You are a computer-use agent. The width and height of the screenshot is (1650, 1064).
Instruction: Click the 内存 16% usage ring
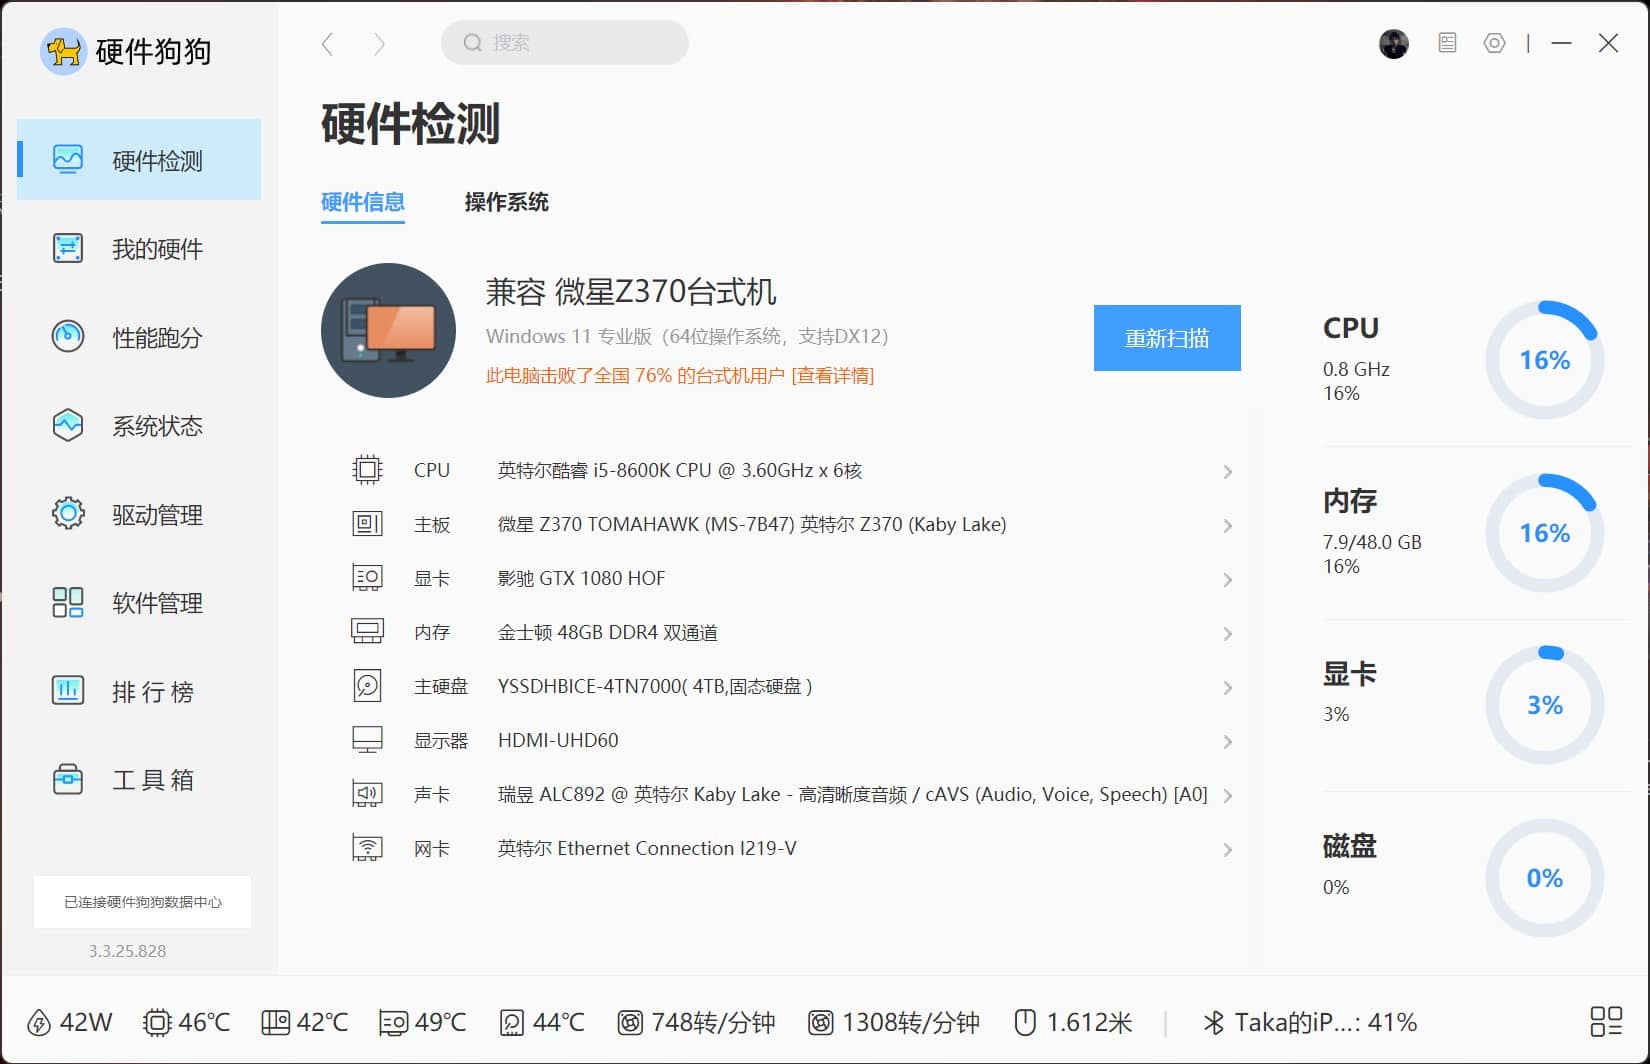[x=1544, y=533]
